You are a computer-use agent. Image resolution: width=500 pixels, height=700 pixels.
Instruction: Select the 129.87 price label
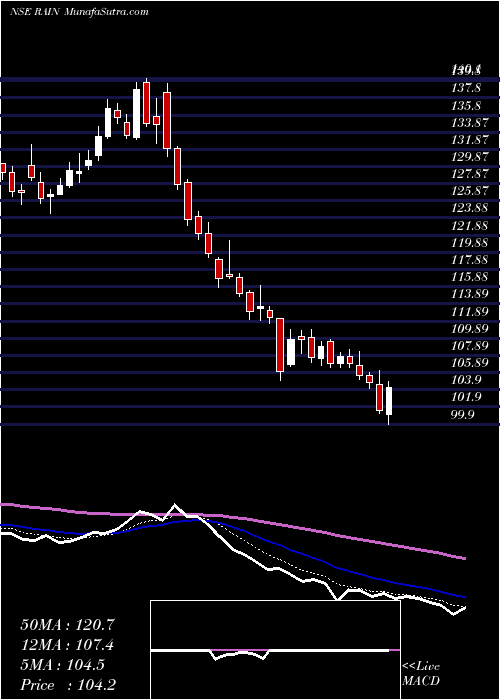(469, 157)
